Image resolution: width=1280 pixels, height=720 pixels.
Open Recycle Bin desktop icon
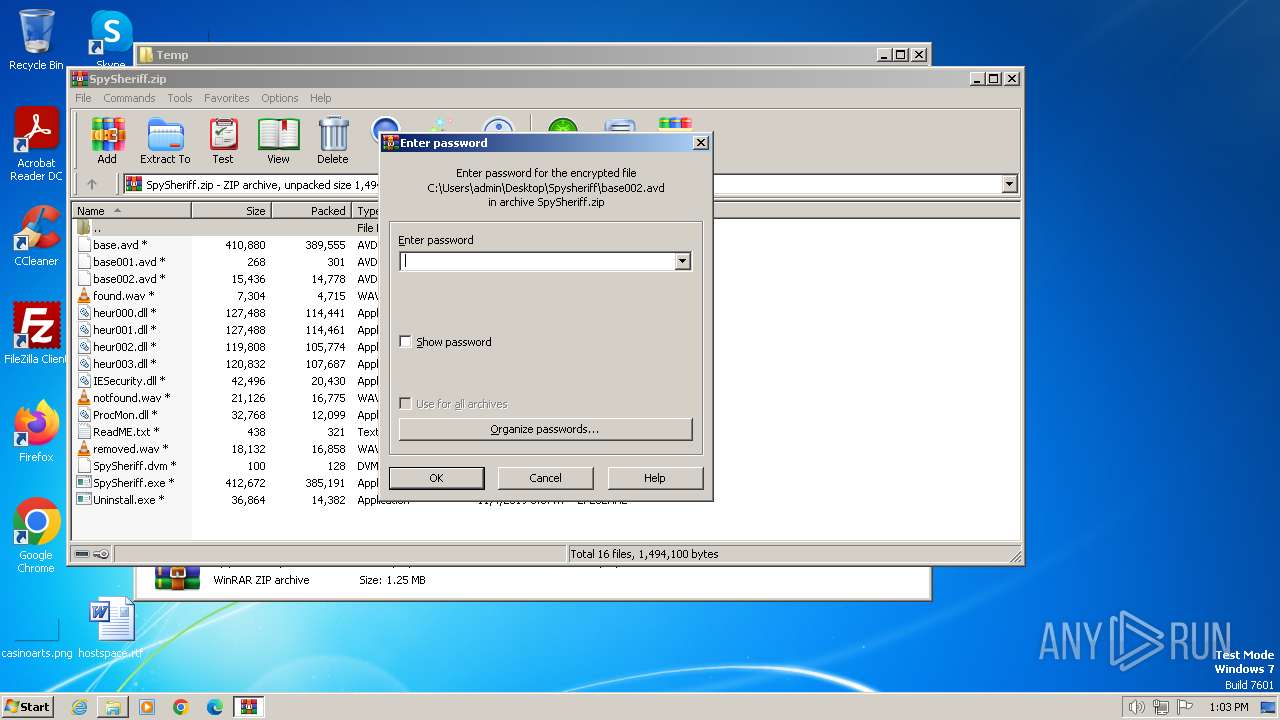point(36,40)
